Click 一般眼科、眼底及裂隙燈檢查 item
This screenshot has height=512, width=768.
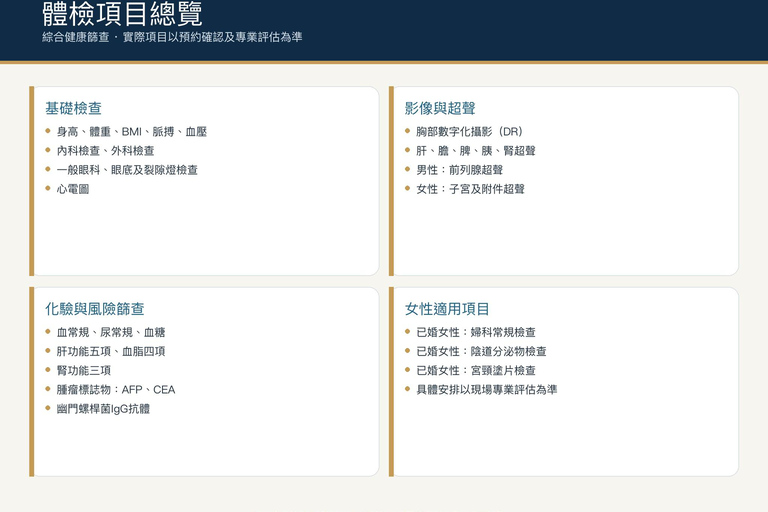[127, 170]
